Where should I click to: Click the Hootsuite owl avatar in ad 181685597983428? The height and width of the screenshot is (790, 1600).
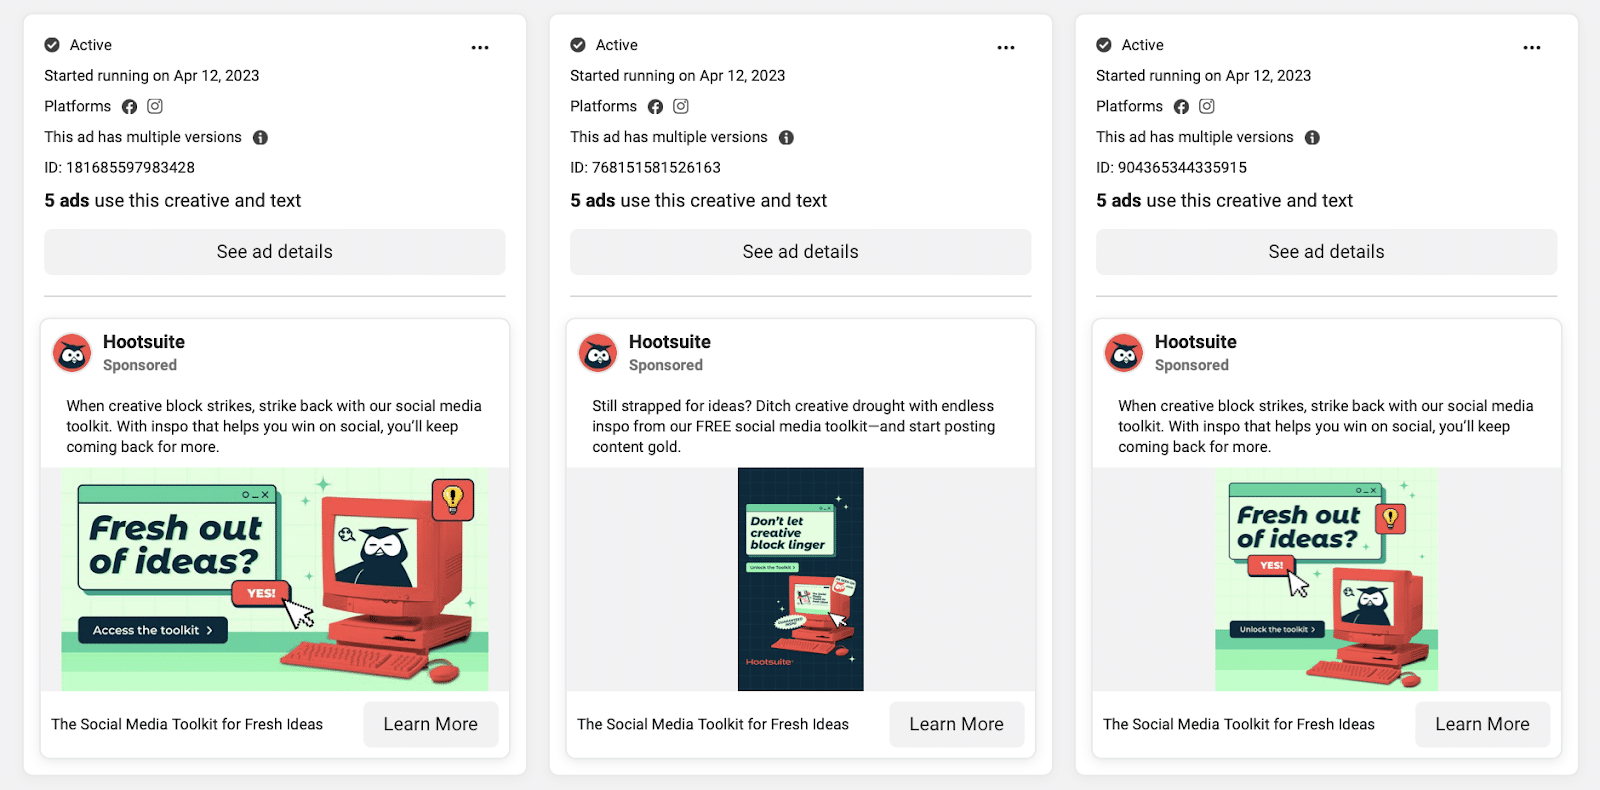point(72,353)
